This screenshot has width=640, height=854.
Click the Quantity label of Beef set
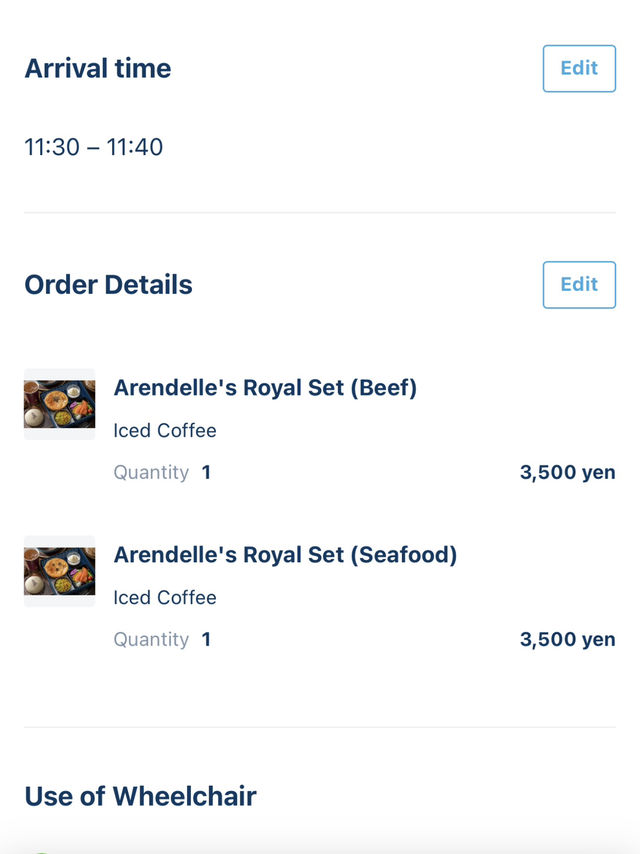pyautogui.click(x=151, y=473)
